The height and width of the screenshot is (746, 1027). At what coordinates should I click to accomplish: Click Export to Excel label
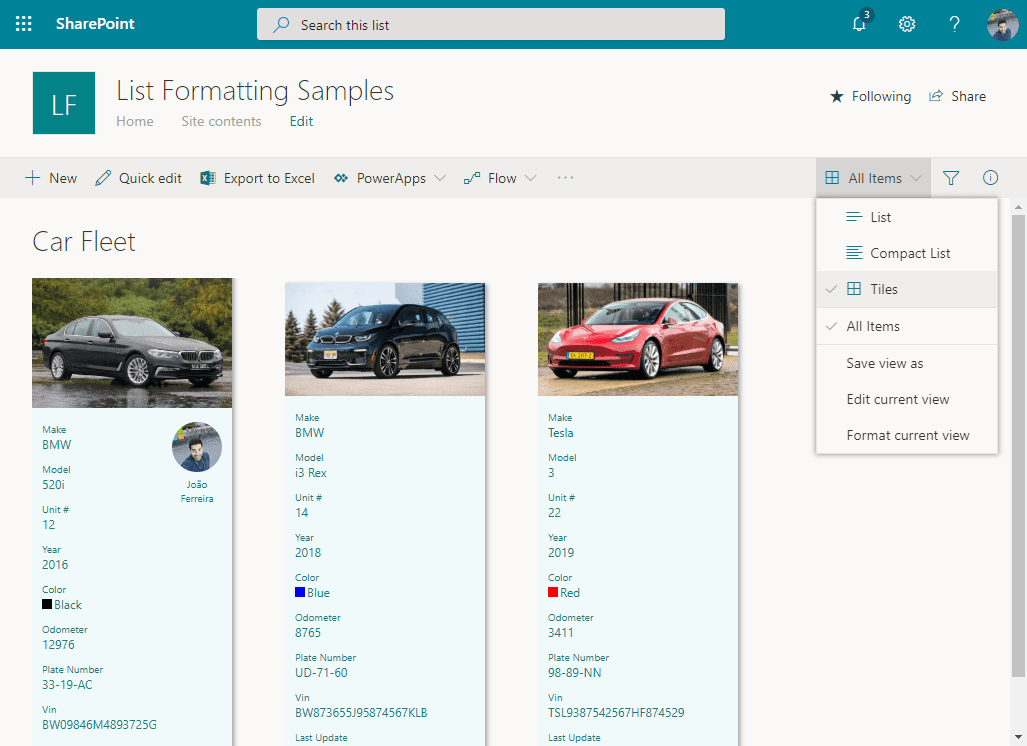[269, 178]
